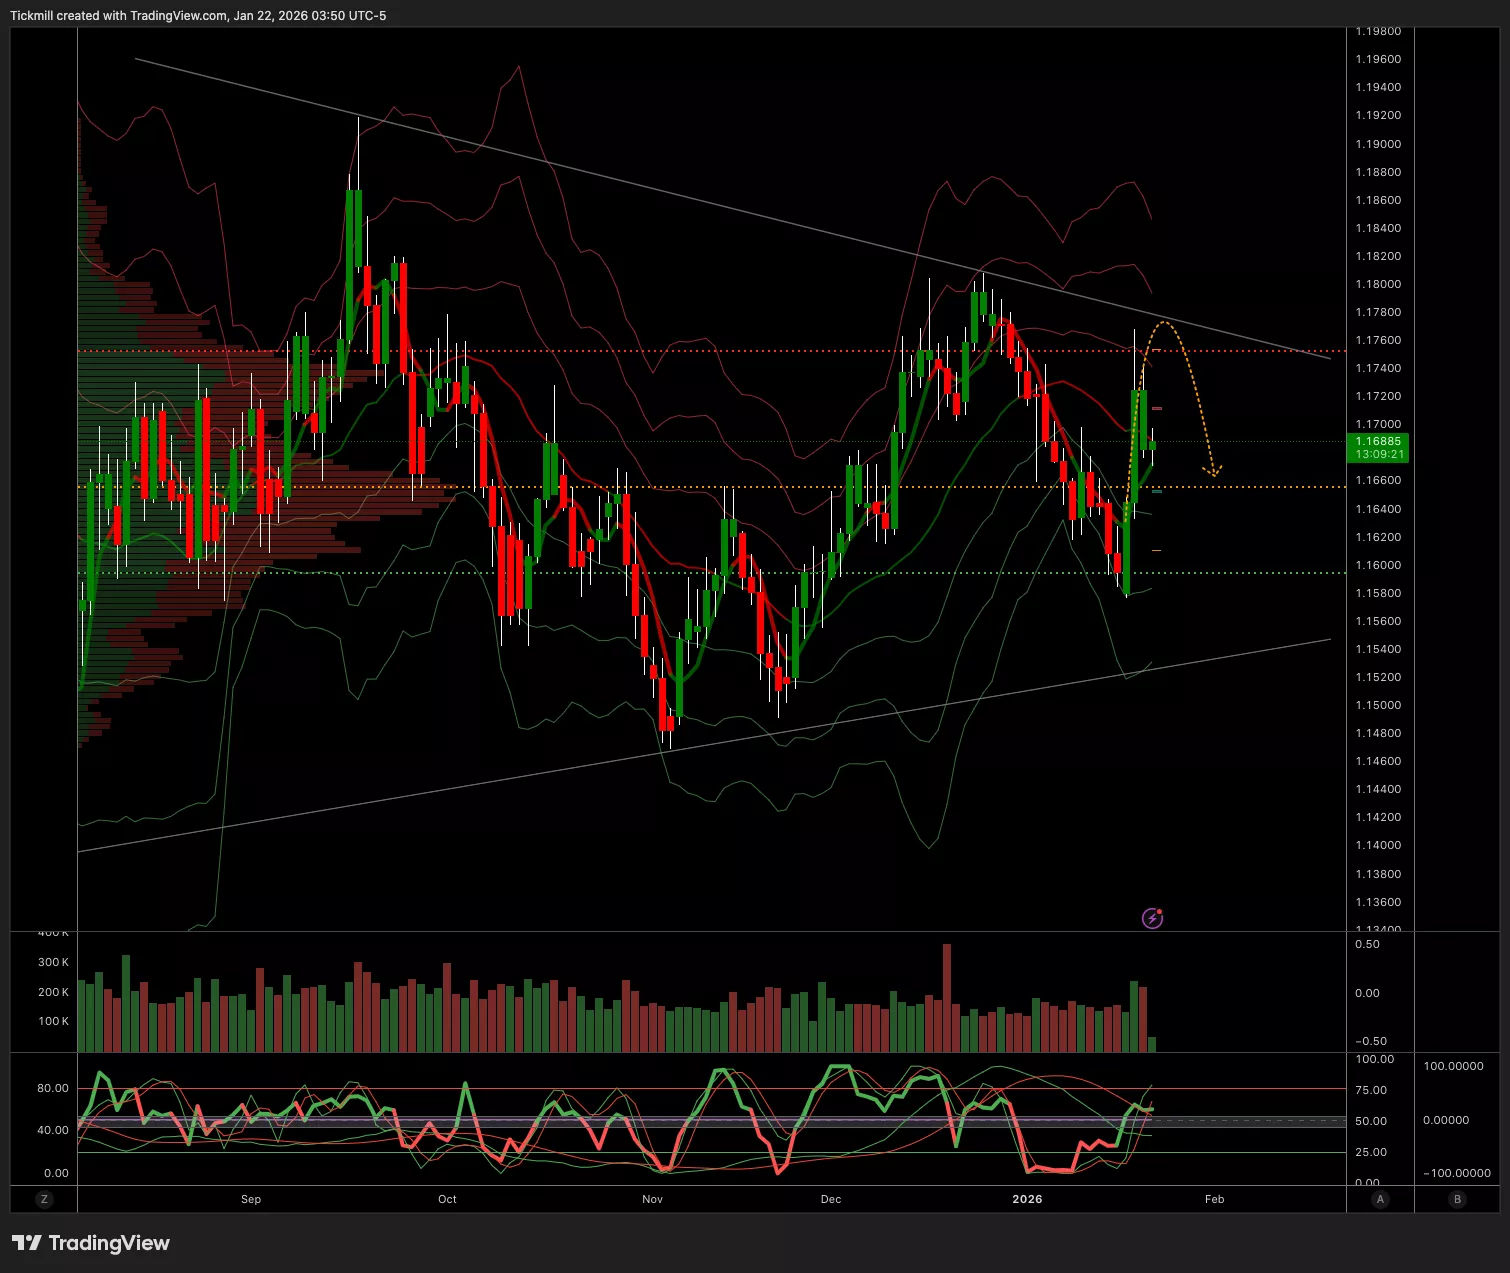Click the red dotted horizontal resistance line
This screenshot has width=1510, height=1273.
pos(700,351)
